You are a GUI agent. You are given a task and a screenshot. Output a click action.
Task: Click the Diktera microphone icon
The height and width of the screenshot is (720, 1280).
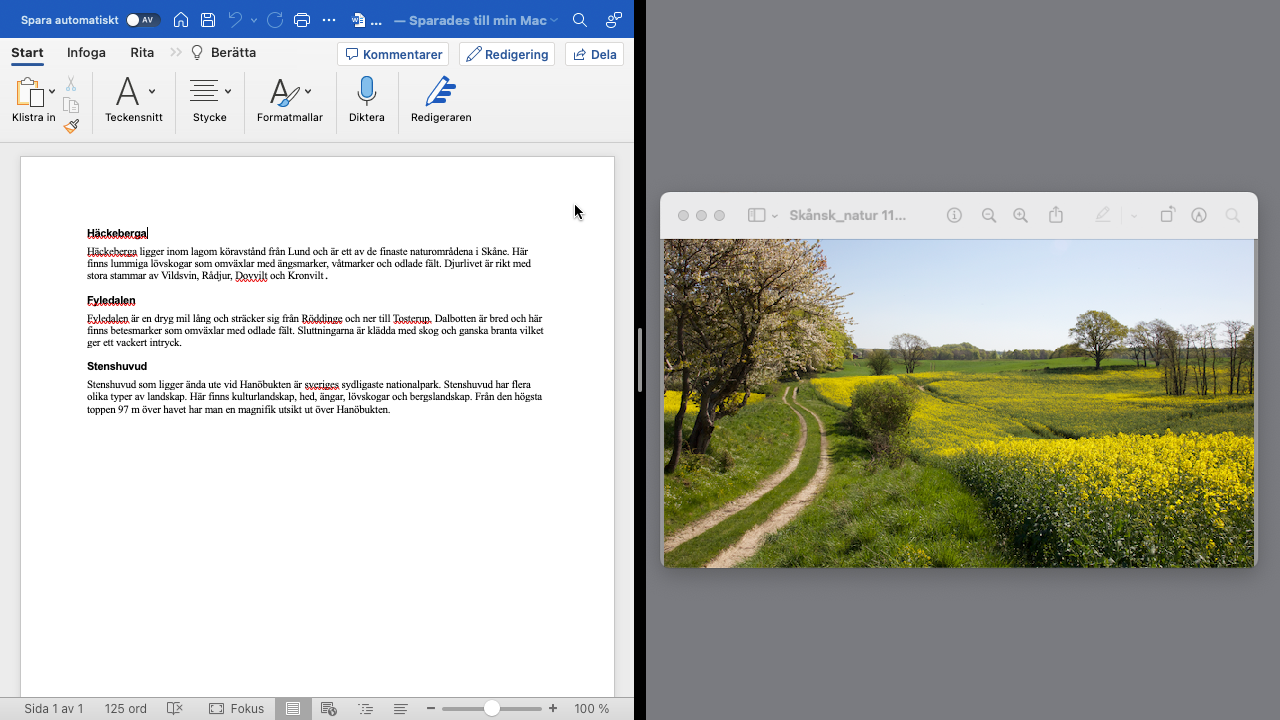click(366, 93)
